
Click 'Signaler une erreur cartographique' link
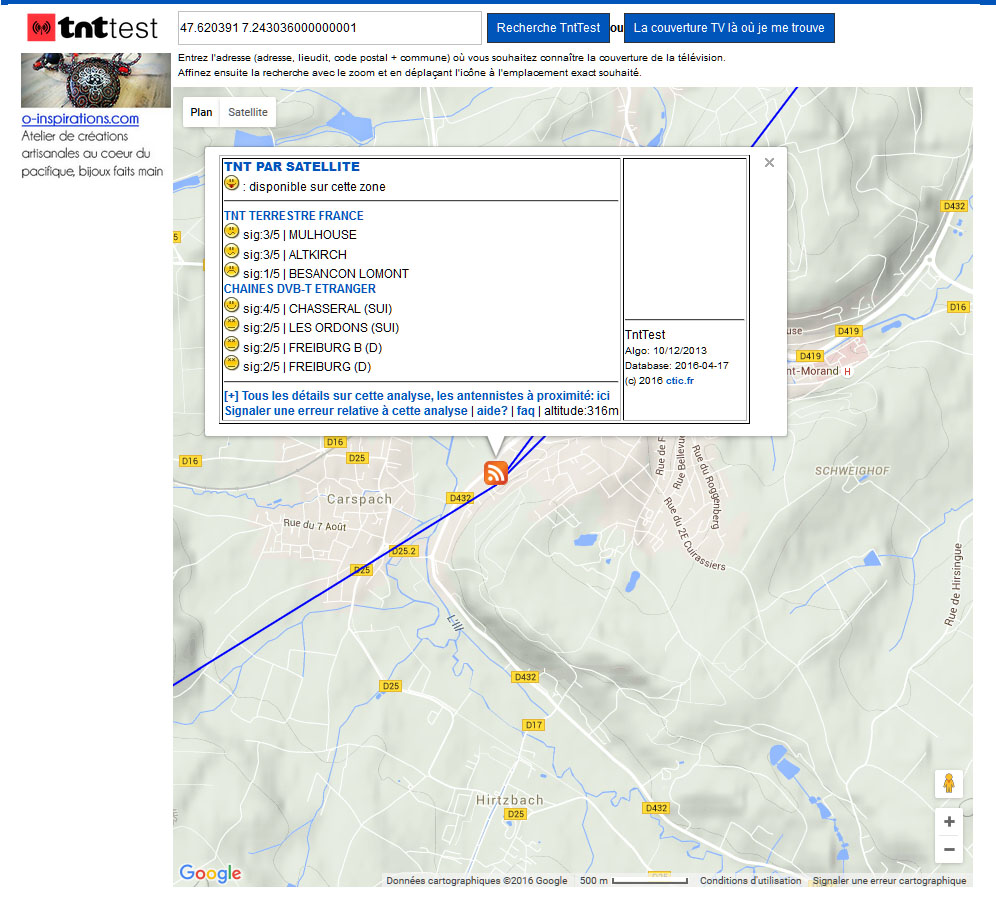889,880
